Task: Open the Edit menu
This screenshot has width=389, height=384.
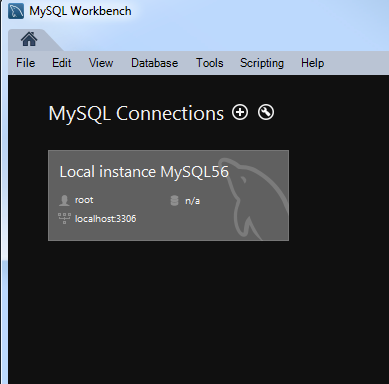Action: coord(62,63)
